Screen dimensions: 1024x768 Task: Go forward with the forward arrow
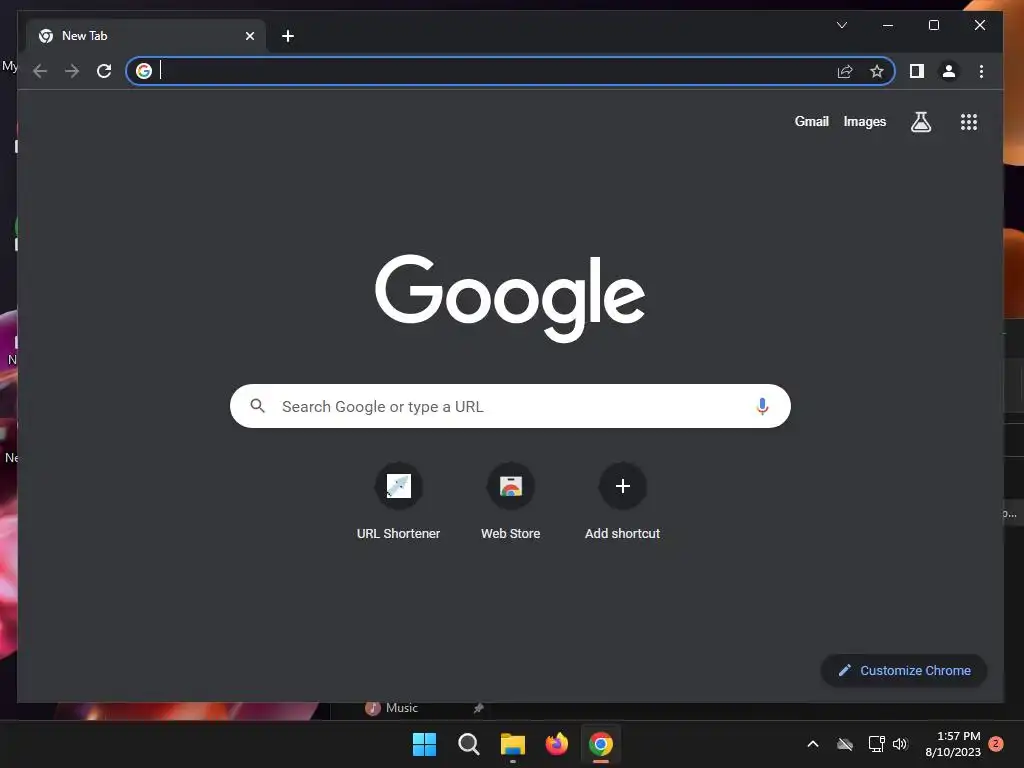(72, 71)
